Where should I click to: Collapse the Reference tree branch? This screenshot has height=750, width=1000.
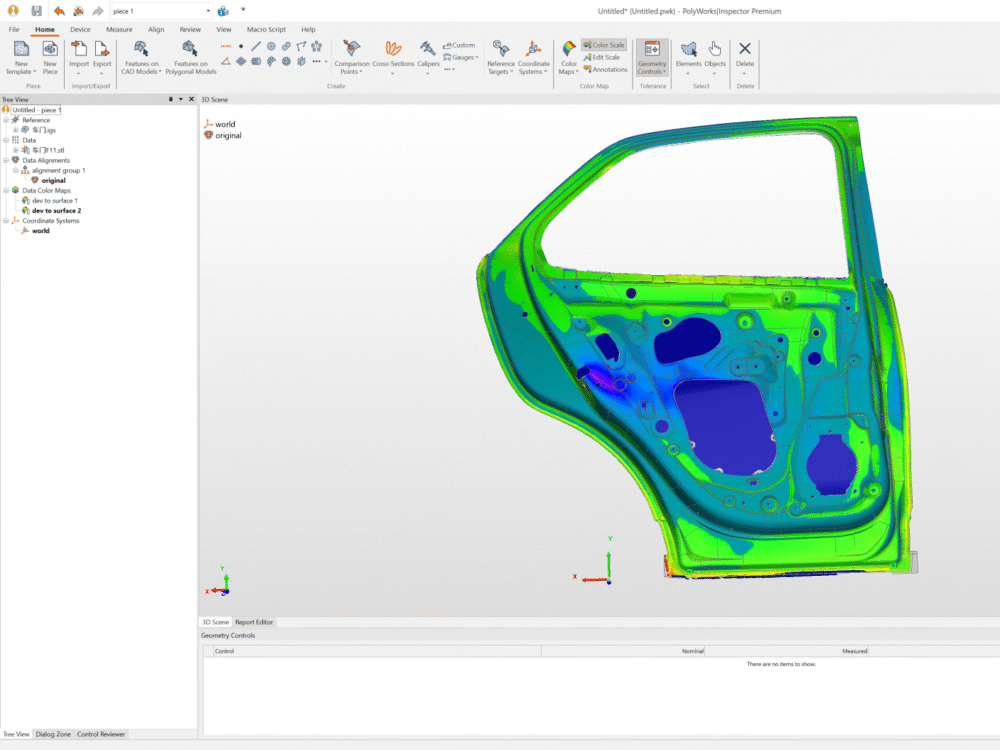(x=6, y=120)
